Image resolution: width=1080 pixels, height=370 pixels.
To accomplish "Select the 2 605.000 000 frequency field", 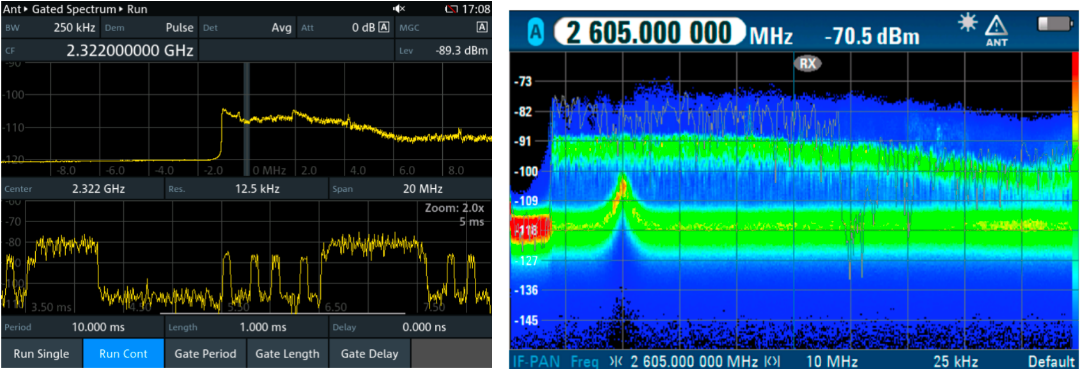I will (649, 32).
